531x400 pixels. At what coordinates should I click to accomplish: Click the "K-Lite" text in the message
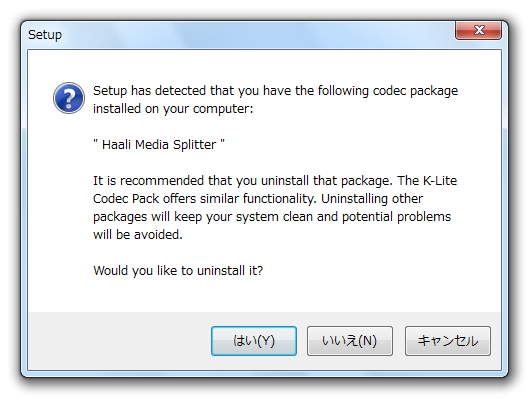point(440,181)
